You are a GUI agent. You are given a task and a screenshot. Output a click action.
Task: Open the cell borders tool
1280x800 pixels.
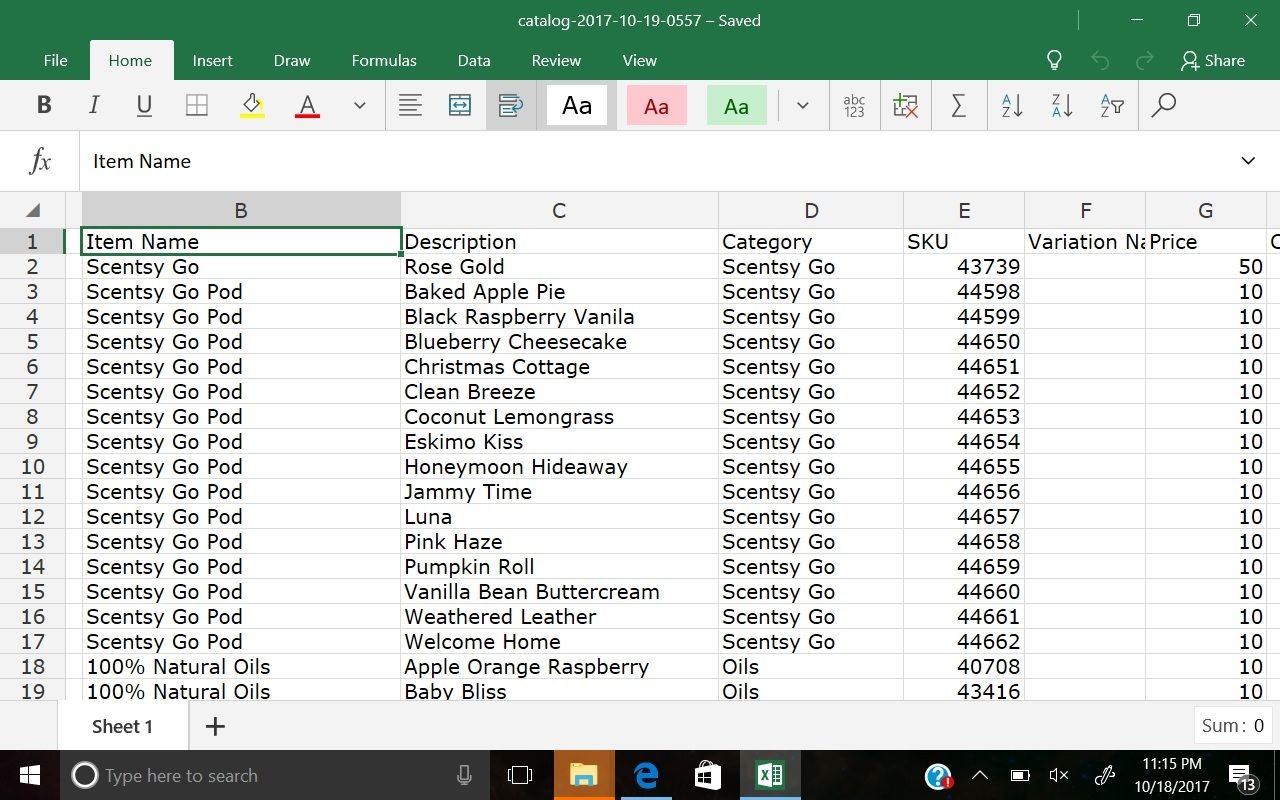pos(197,106)
